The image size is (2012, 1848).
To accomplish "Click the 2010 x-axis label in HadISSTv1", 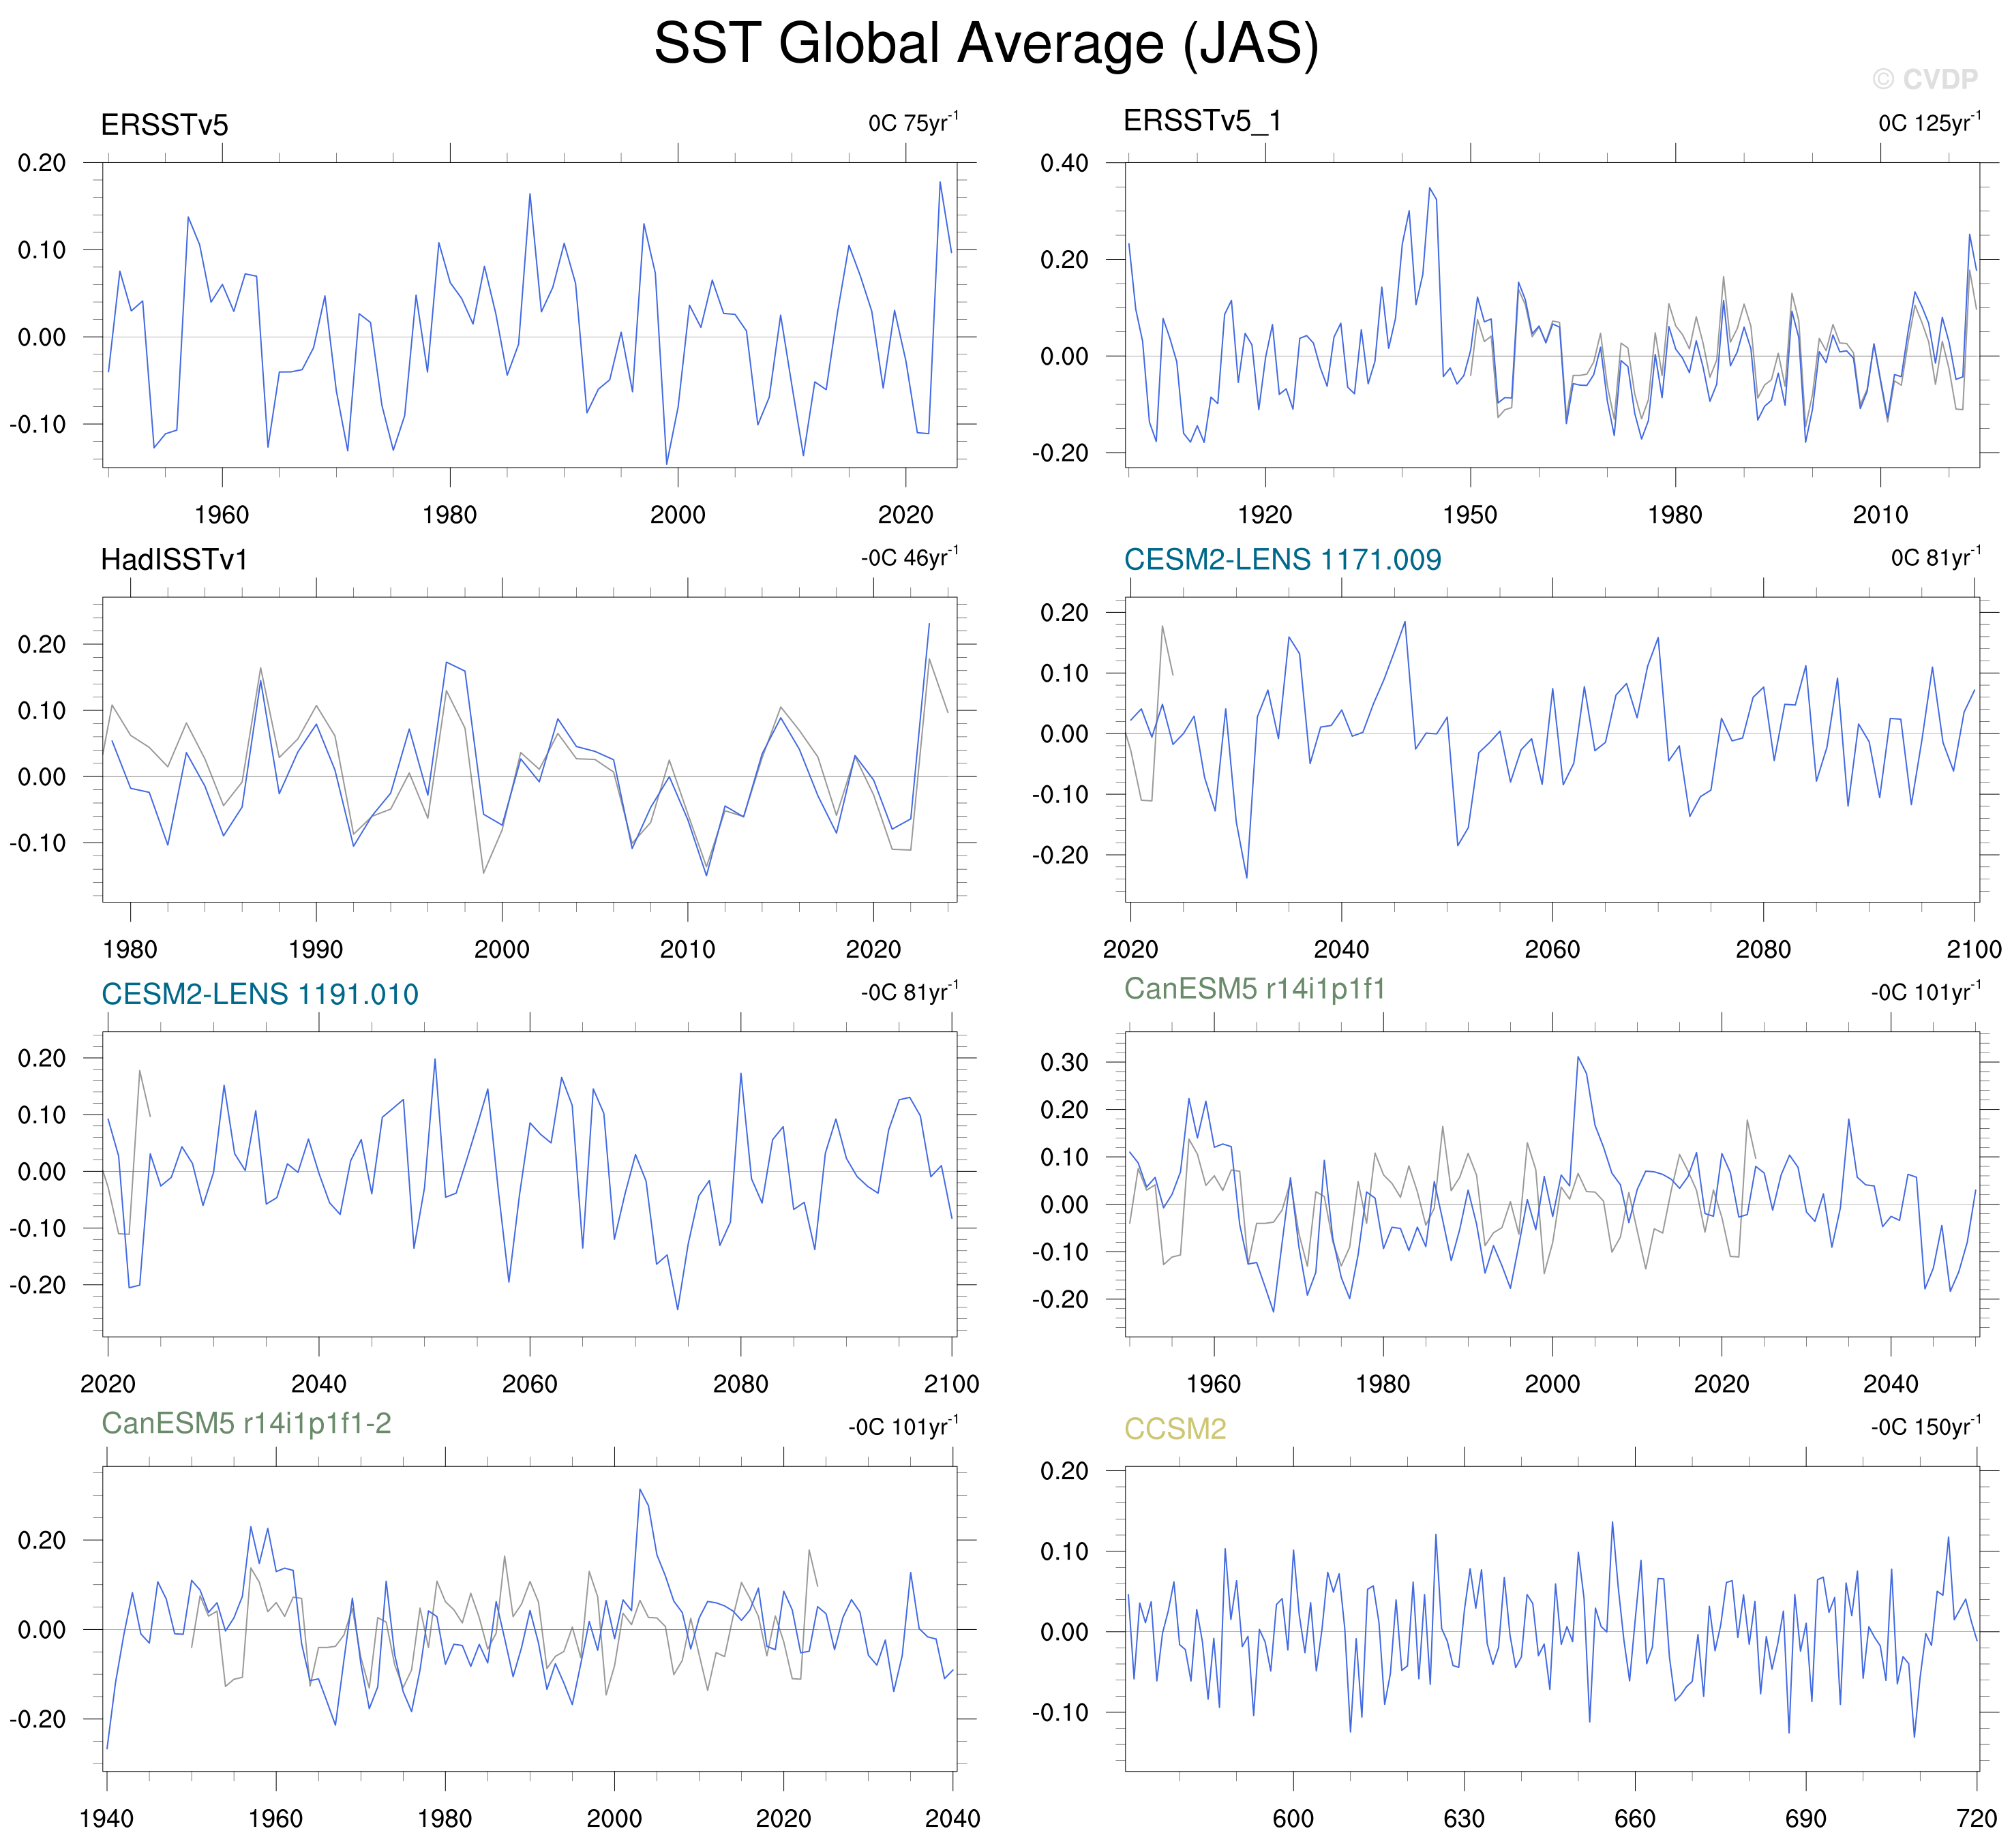I will (687, 949).
